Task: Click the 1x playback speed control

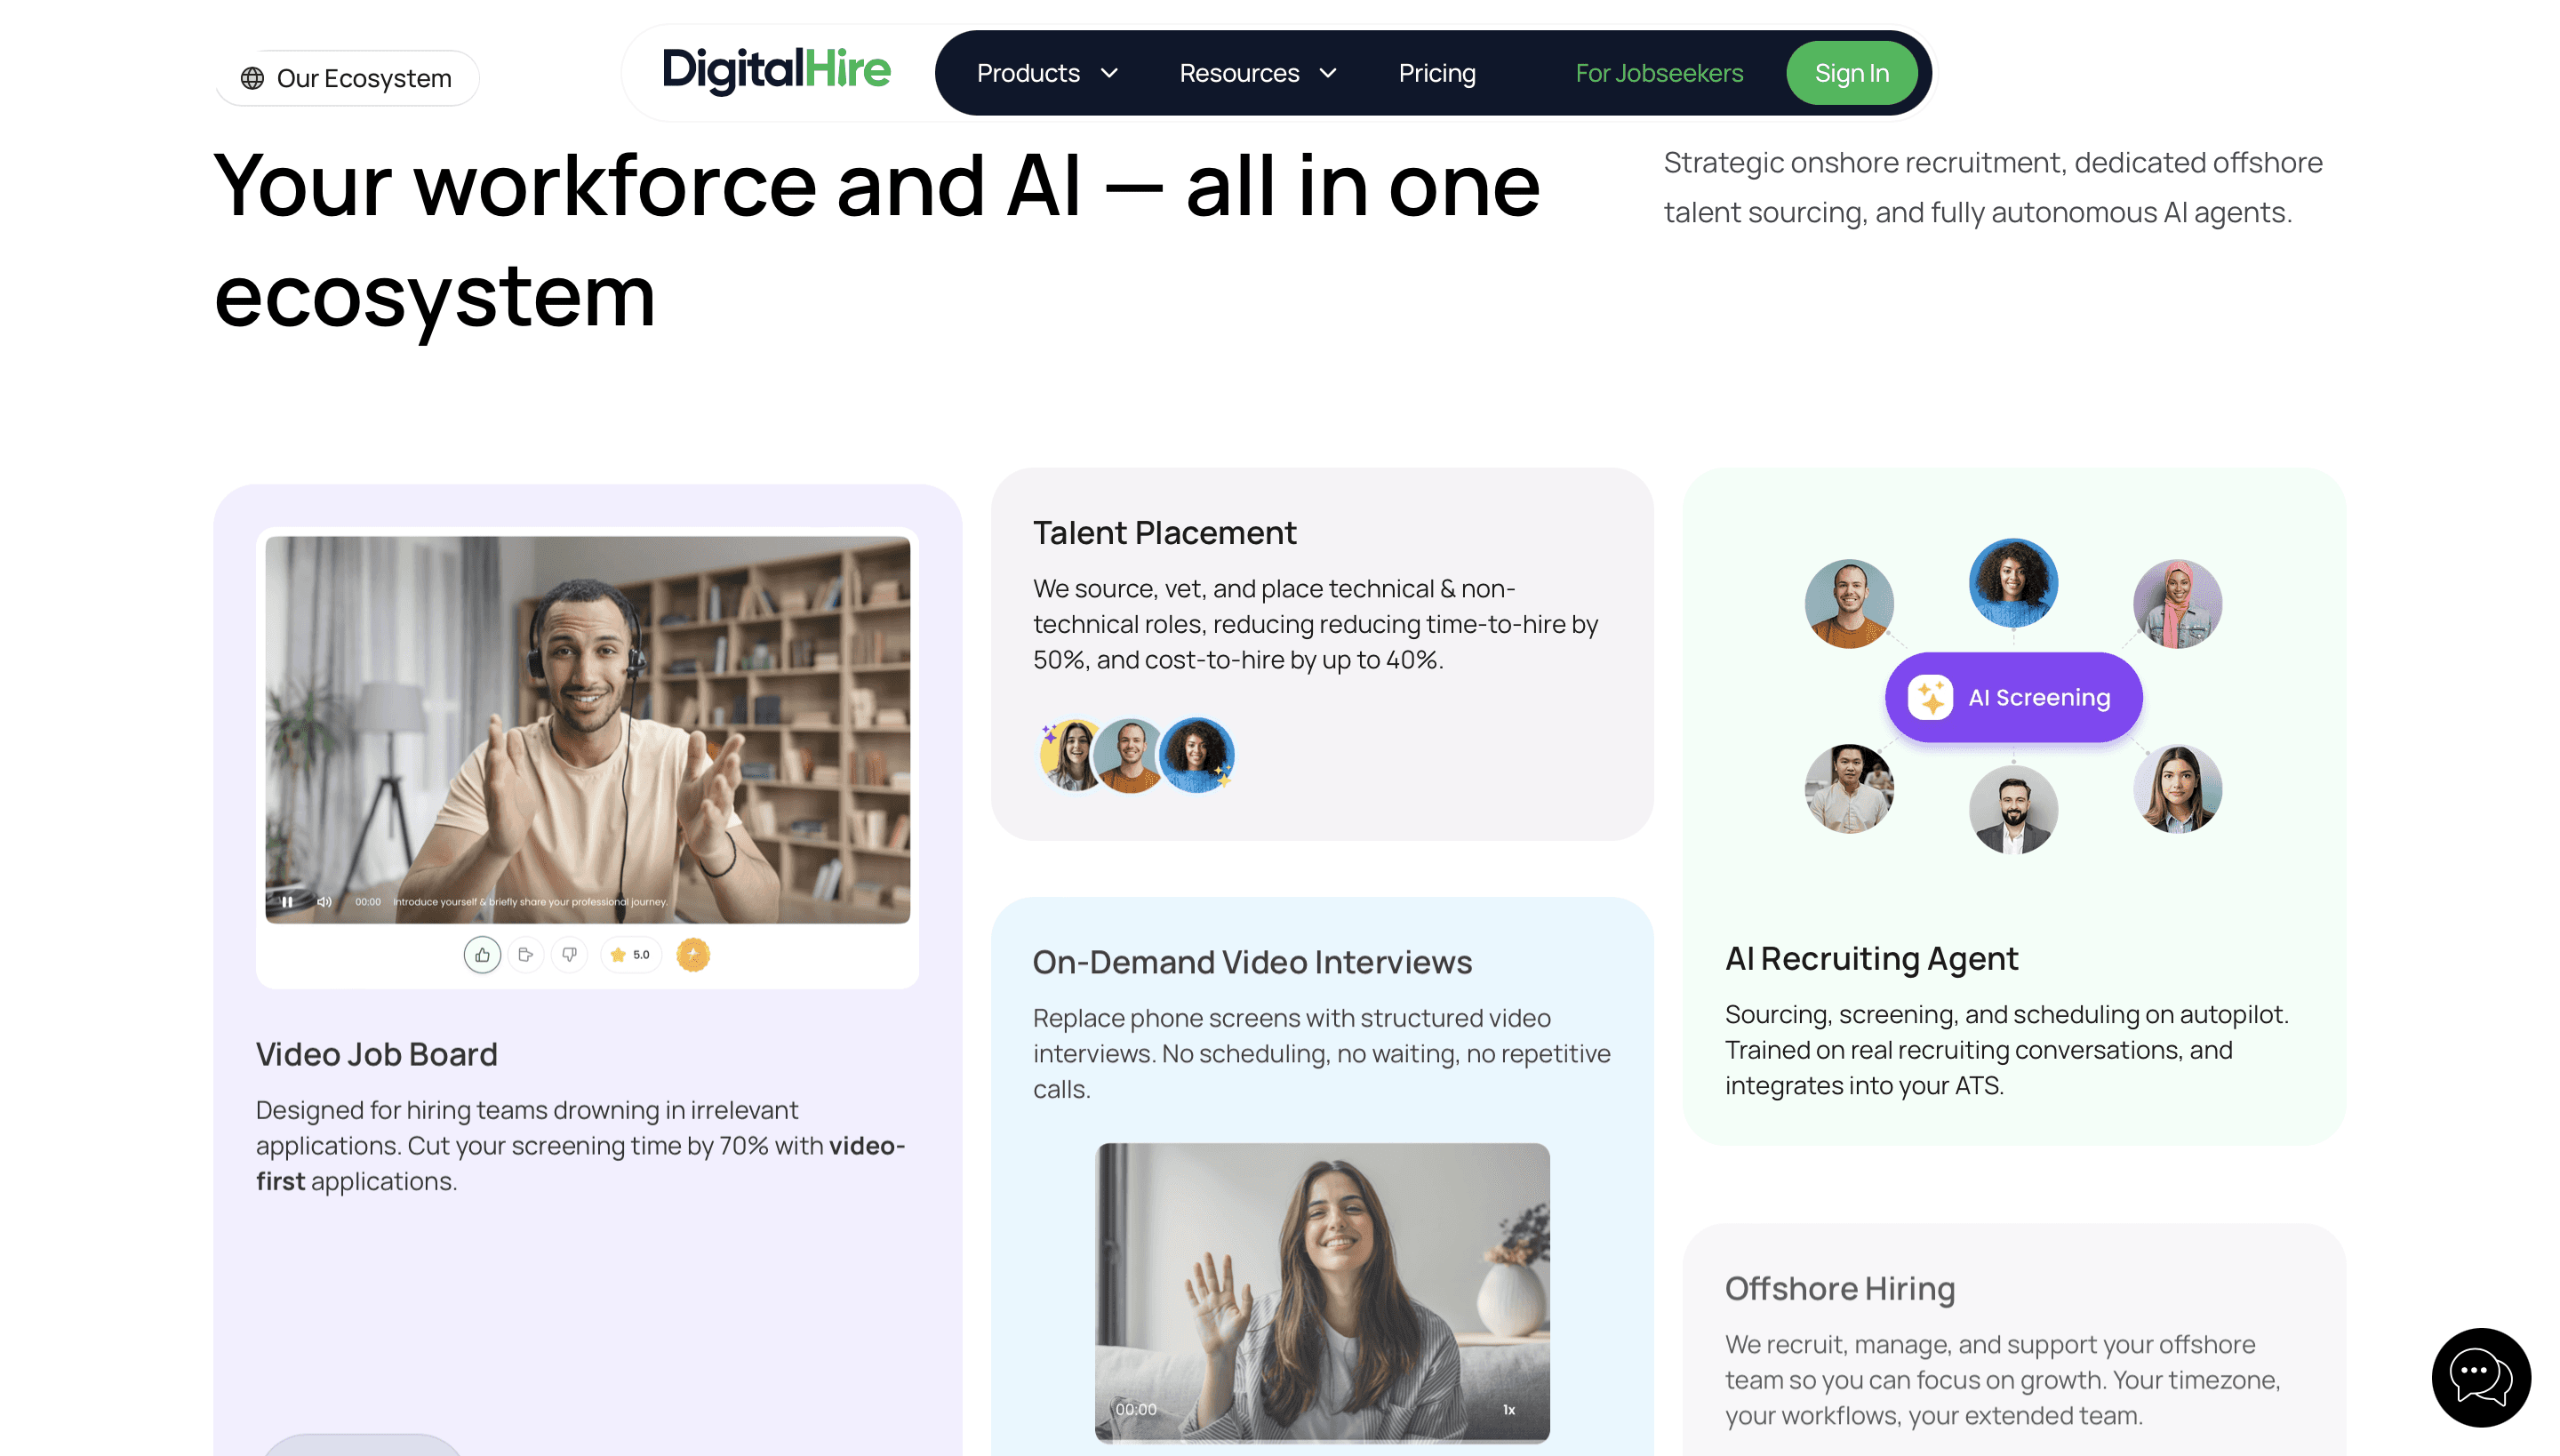Action: click(1509, 1409)
